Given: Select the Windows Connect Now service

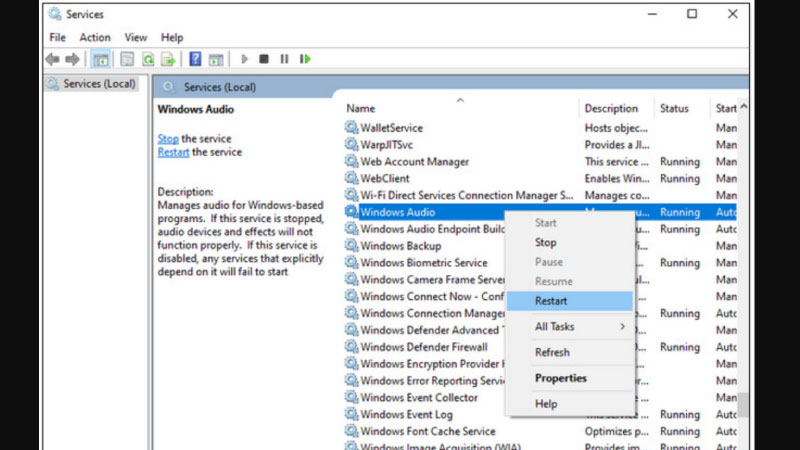Looking at the screenshot, I should [432, 296].
